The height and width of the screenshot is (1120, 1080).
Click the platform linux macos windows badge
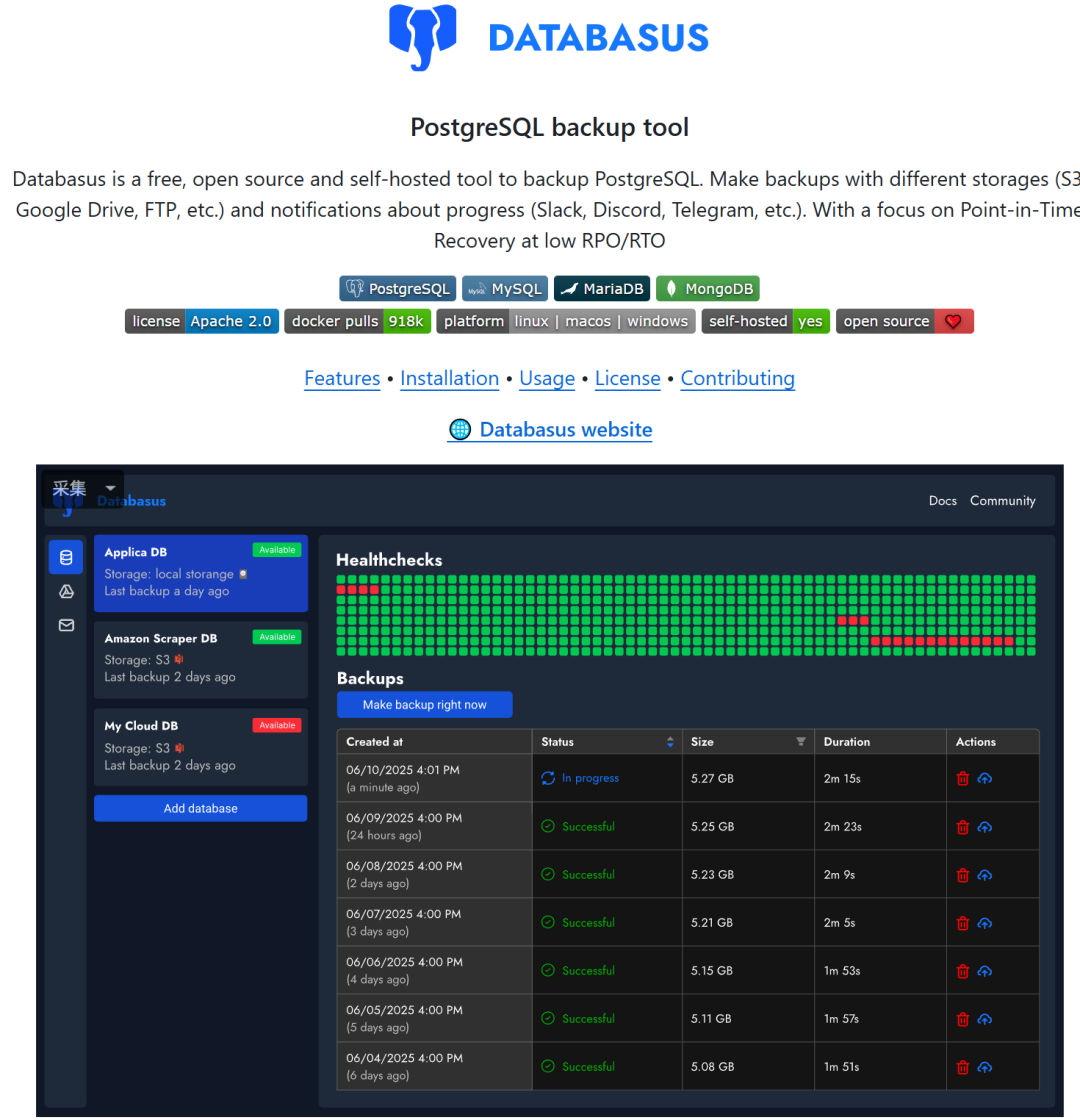566,321
